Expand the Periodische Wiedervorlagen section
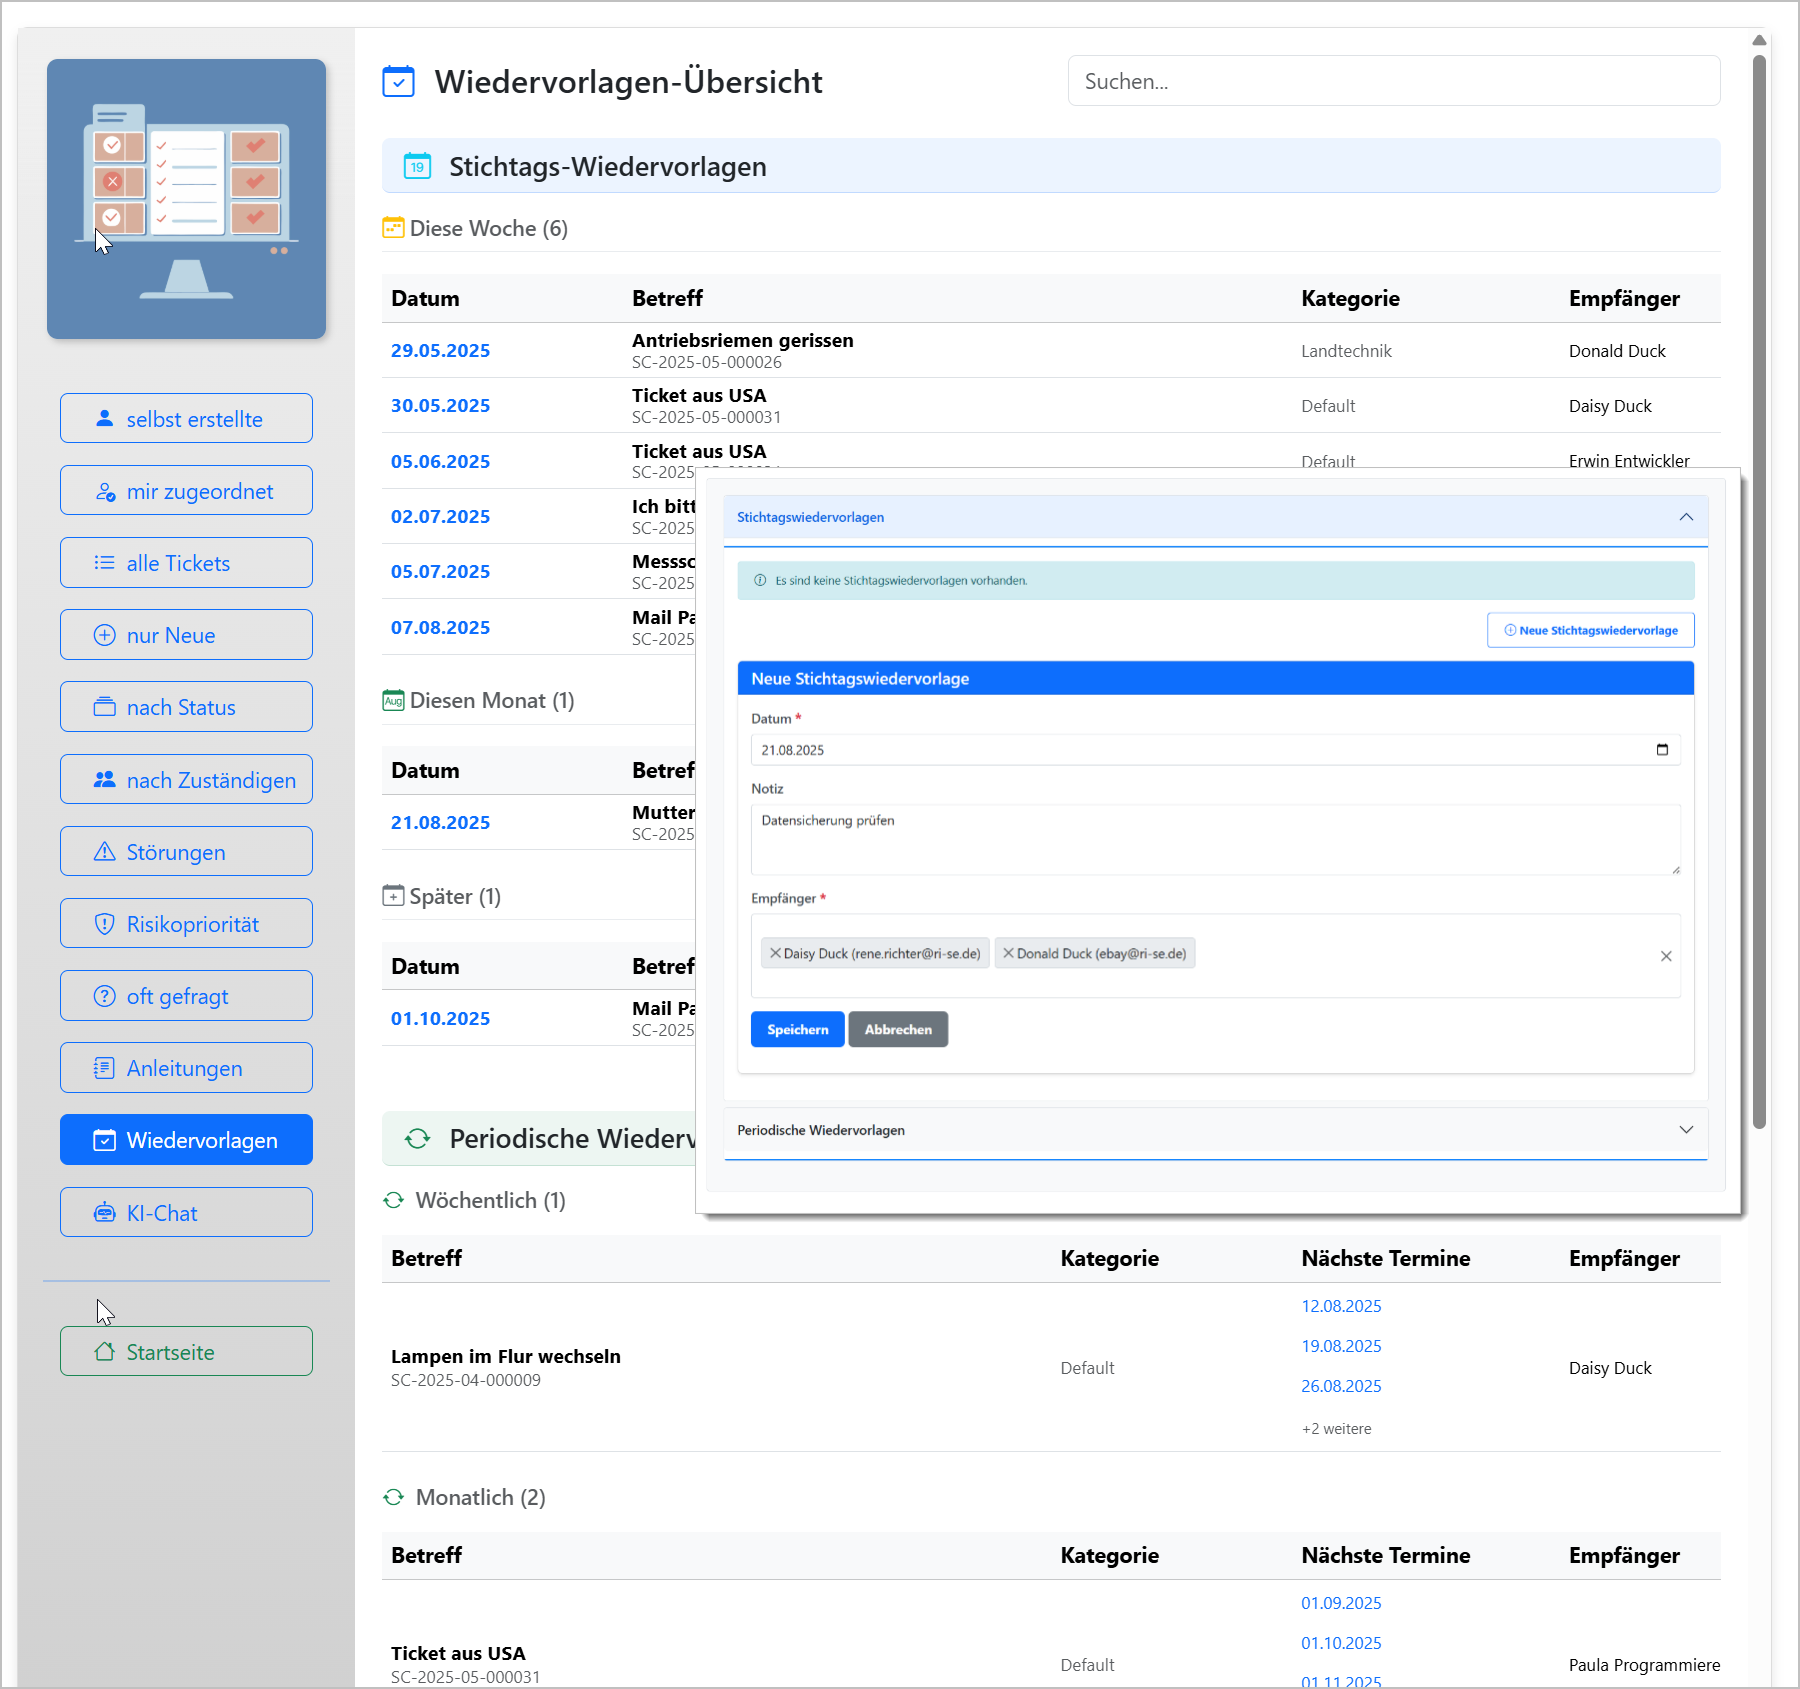The image size is (1800, 1689). point(1686,1130)
